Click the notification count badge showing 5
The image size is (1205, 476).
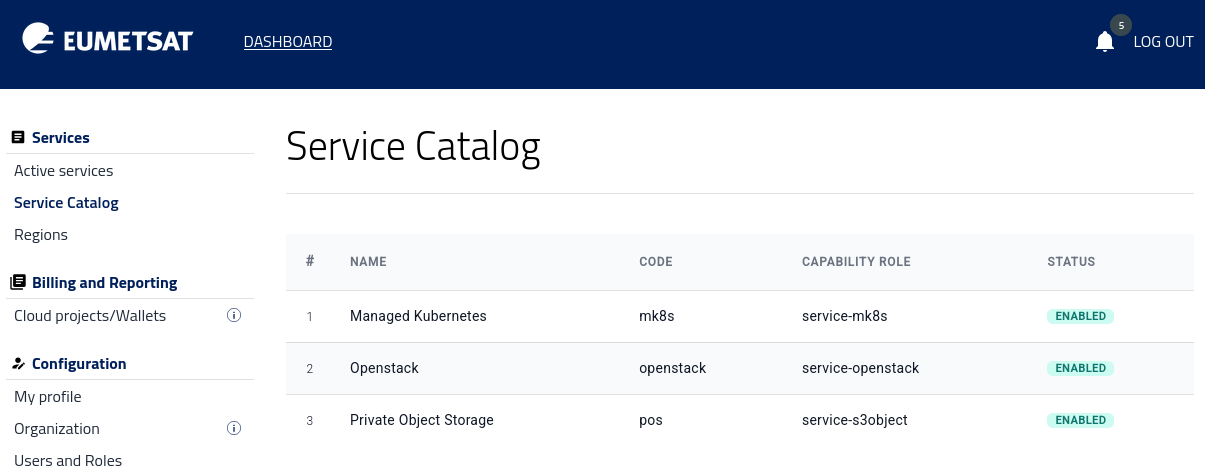point(1121,25)
